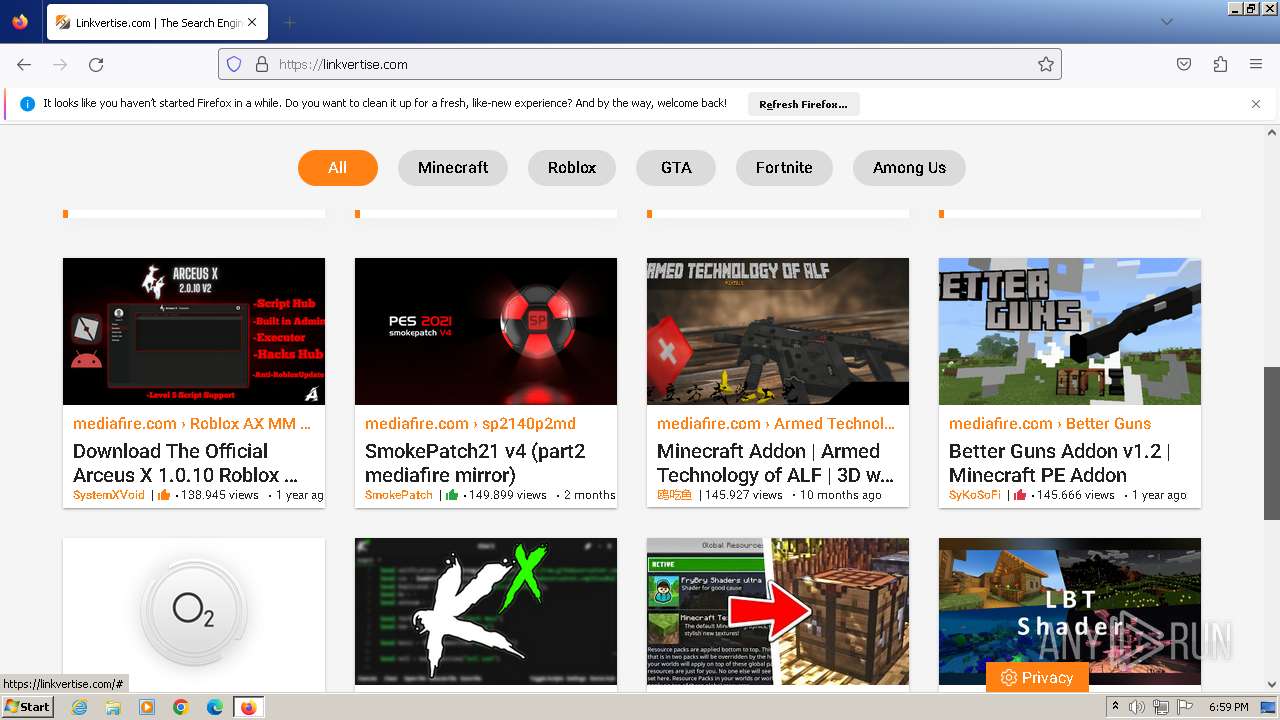Click the 145.927 views text
The width and height of the screenshot is (1280, 720).
coord(743,495)
